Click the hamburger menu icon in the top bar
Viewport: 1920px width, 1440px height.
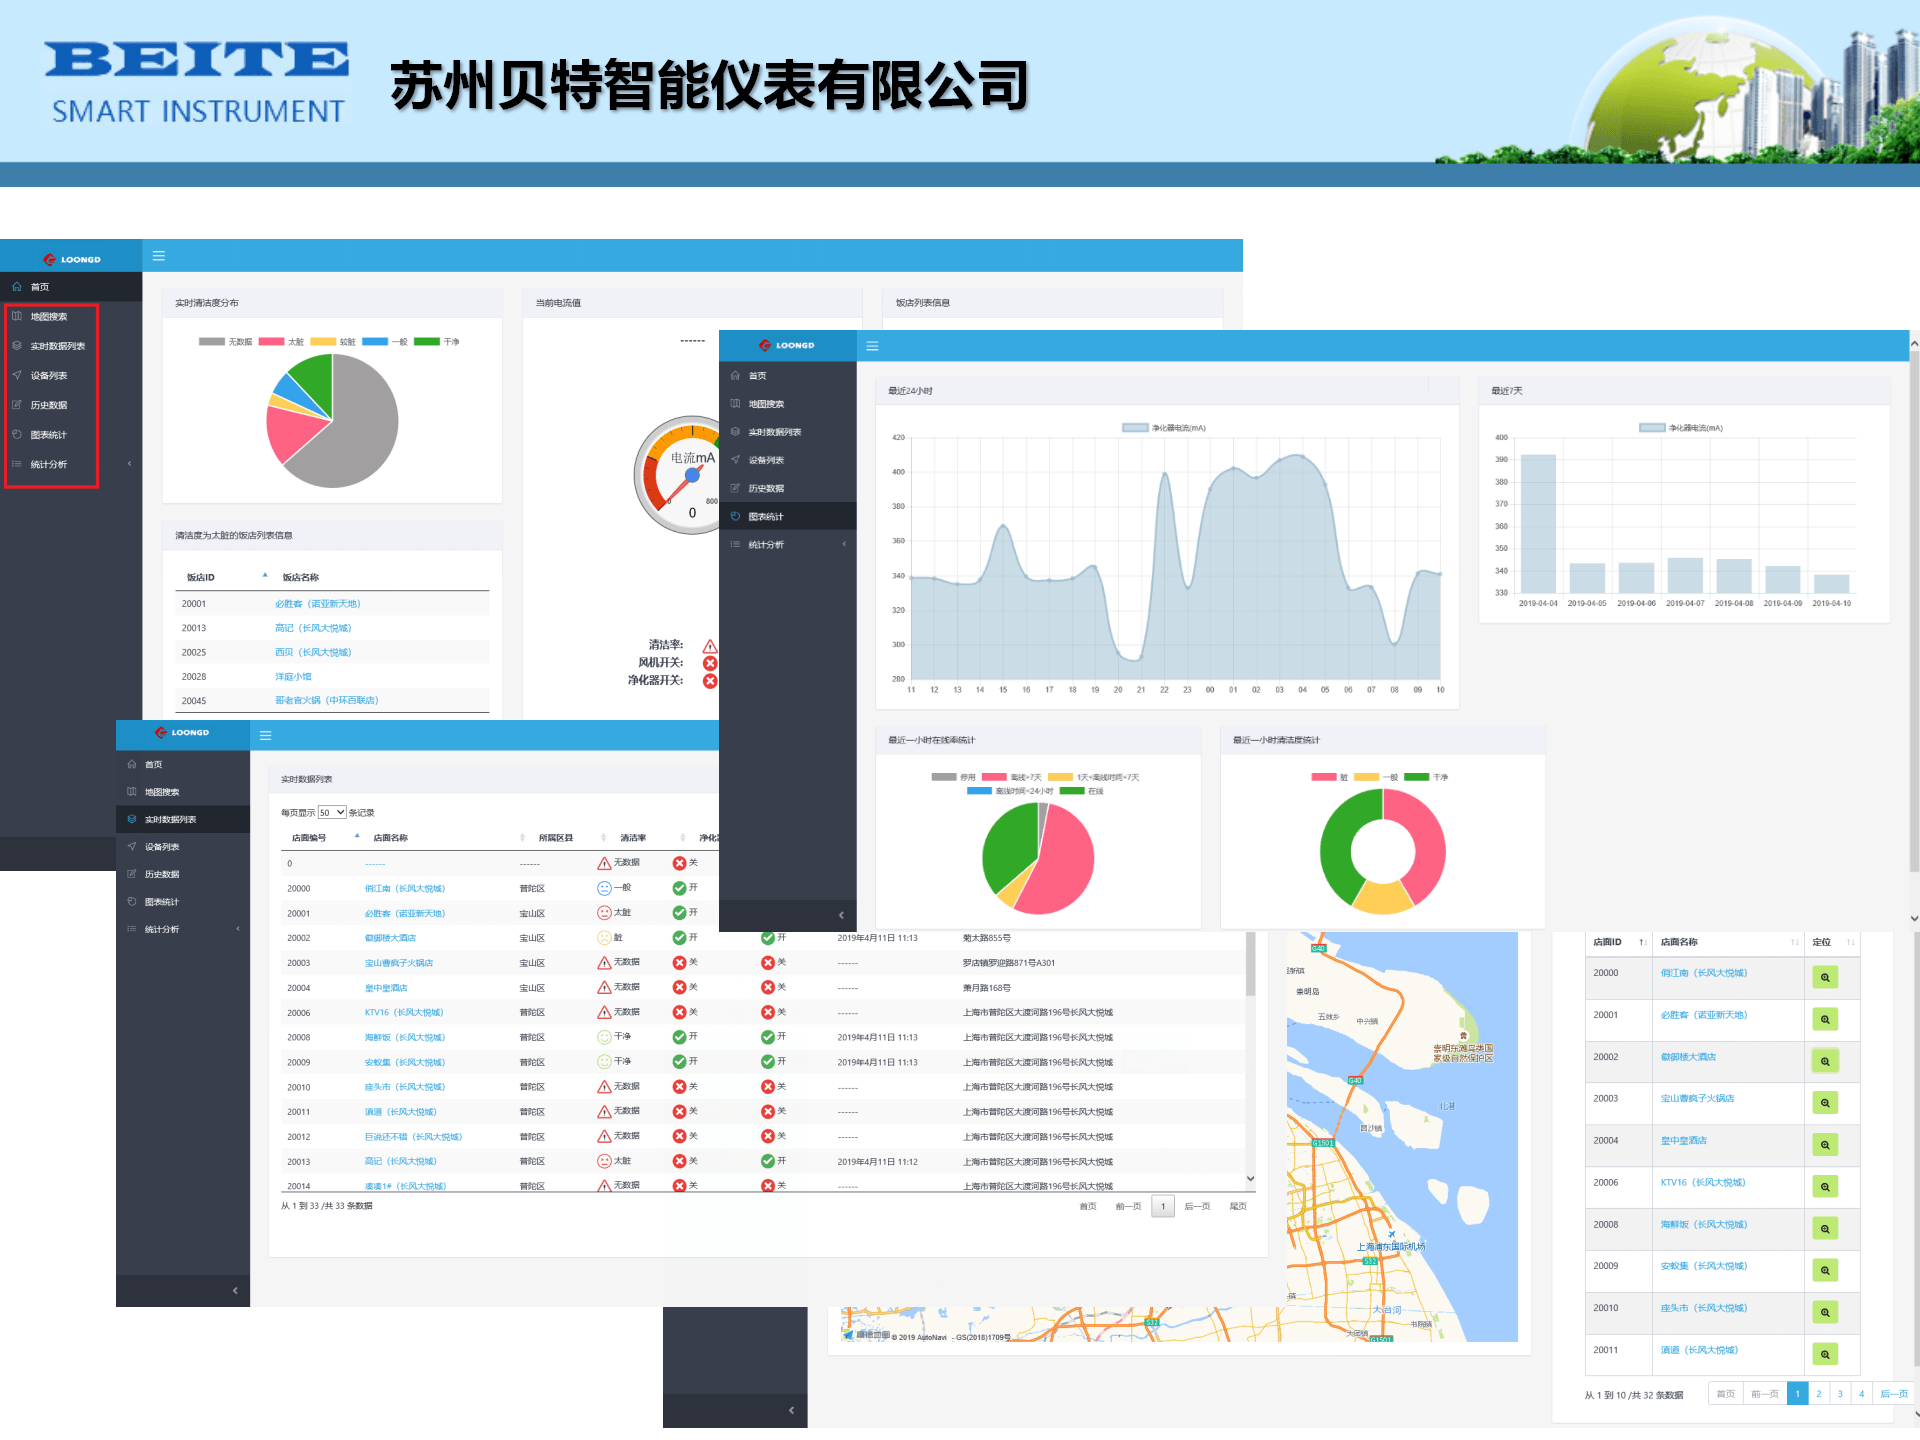coord(159,255)
